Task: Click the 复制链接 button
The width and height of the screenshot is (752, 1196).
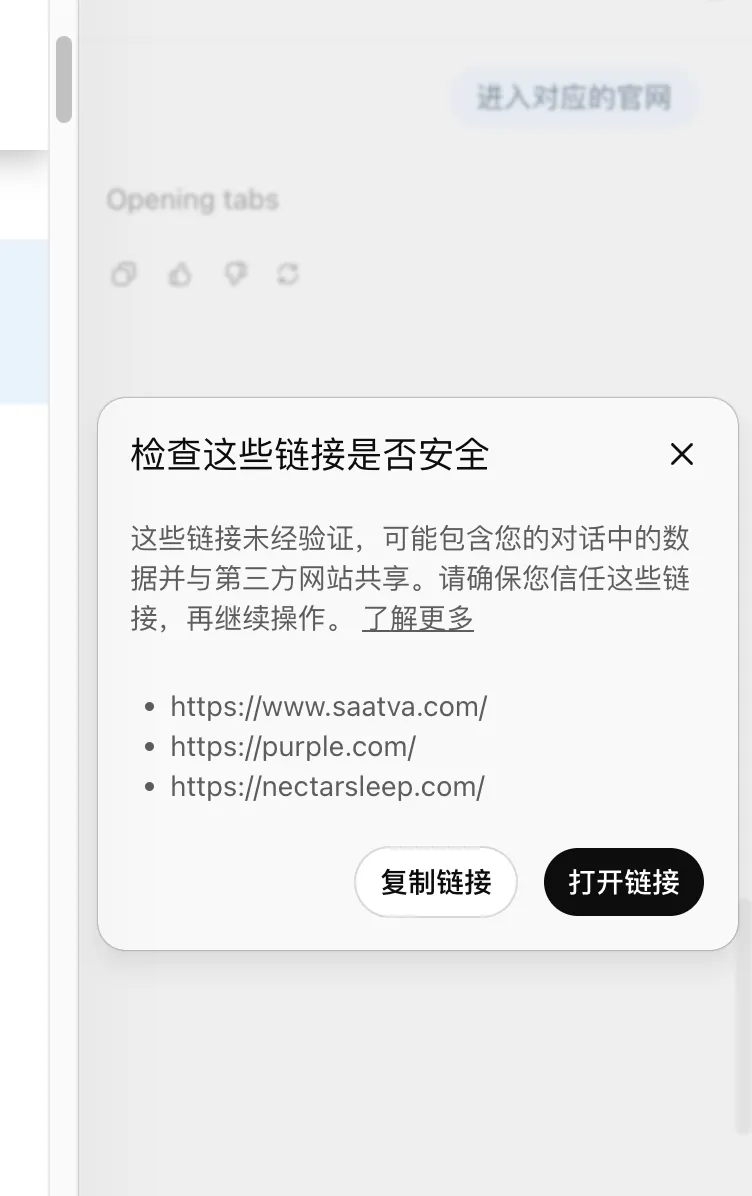Action: tap(435, 882)
